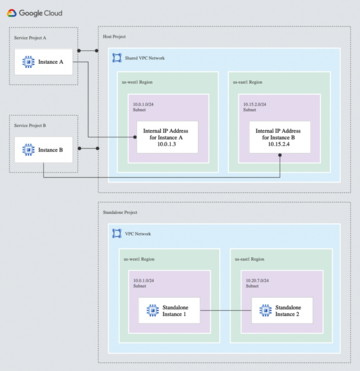Select the Service Project B label

pyautogui.click(x=30, y=126)
